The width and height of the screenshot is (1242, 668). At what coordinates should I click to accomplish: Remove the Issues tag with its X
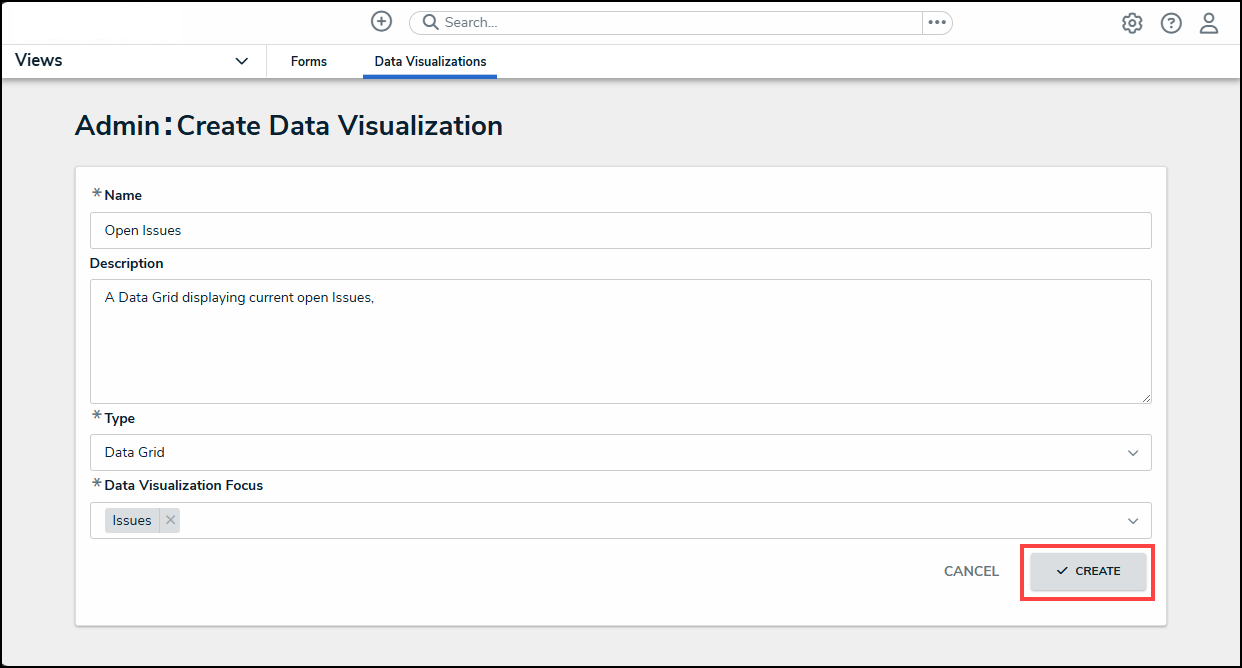[170, 520]
